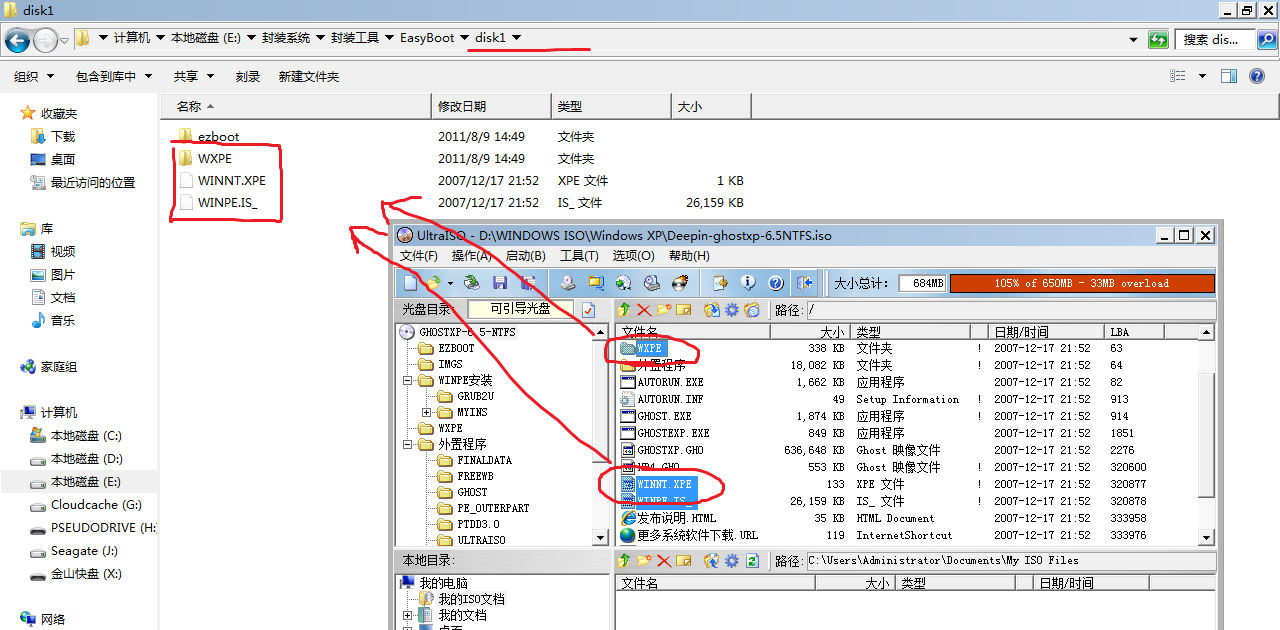The width and height of the screenshot is (1280, 630).
Task: Click the red delete X in disc pane
Action: tap(644, 310)
